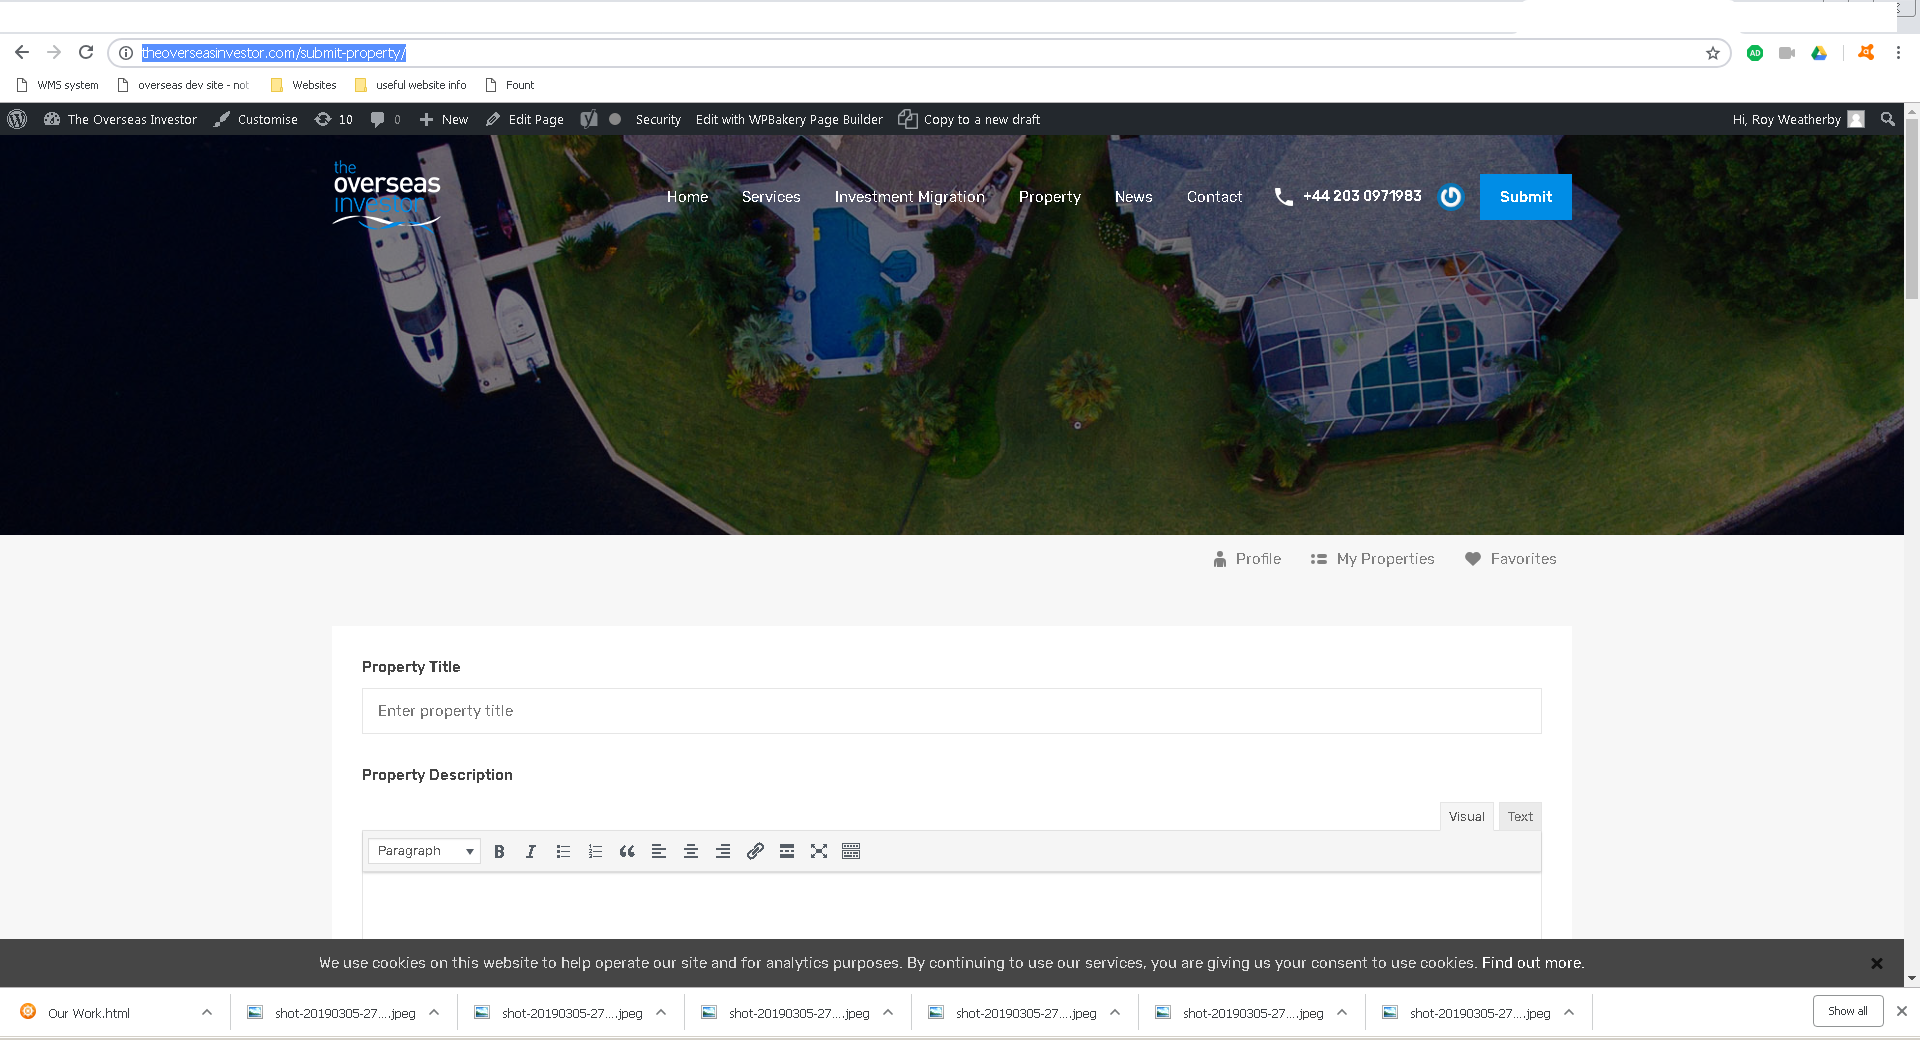
Task: Click the blue Submit button
Action: 1525,197
